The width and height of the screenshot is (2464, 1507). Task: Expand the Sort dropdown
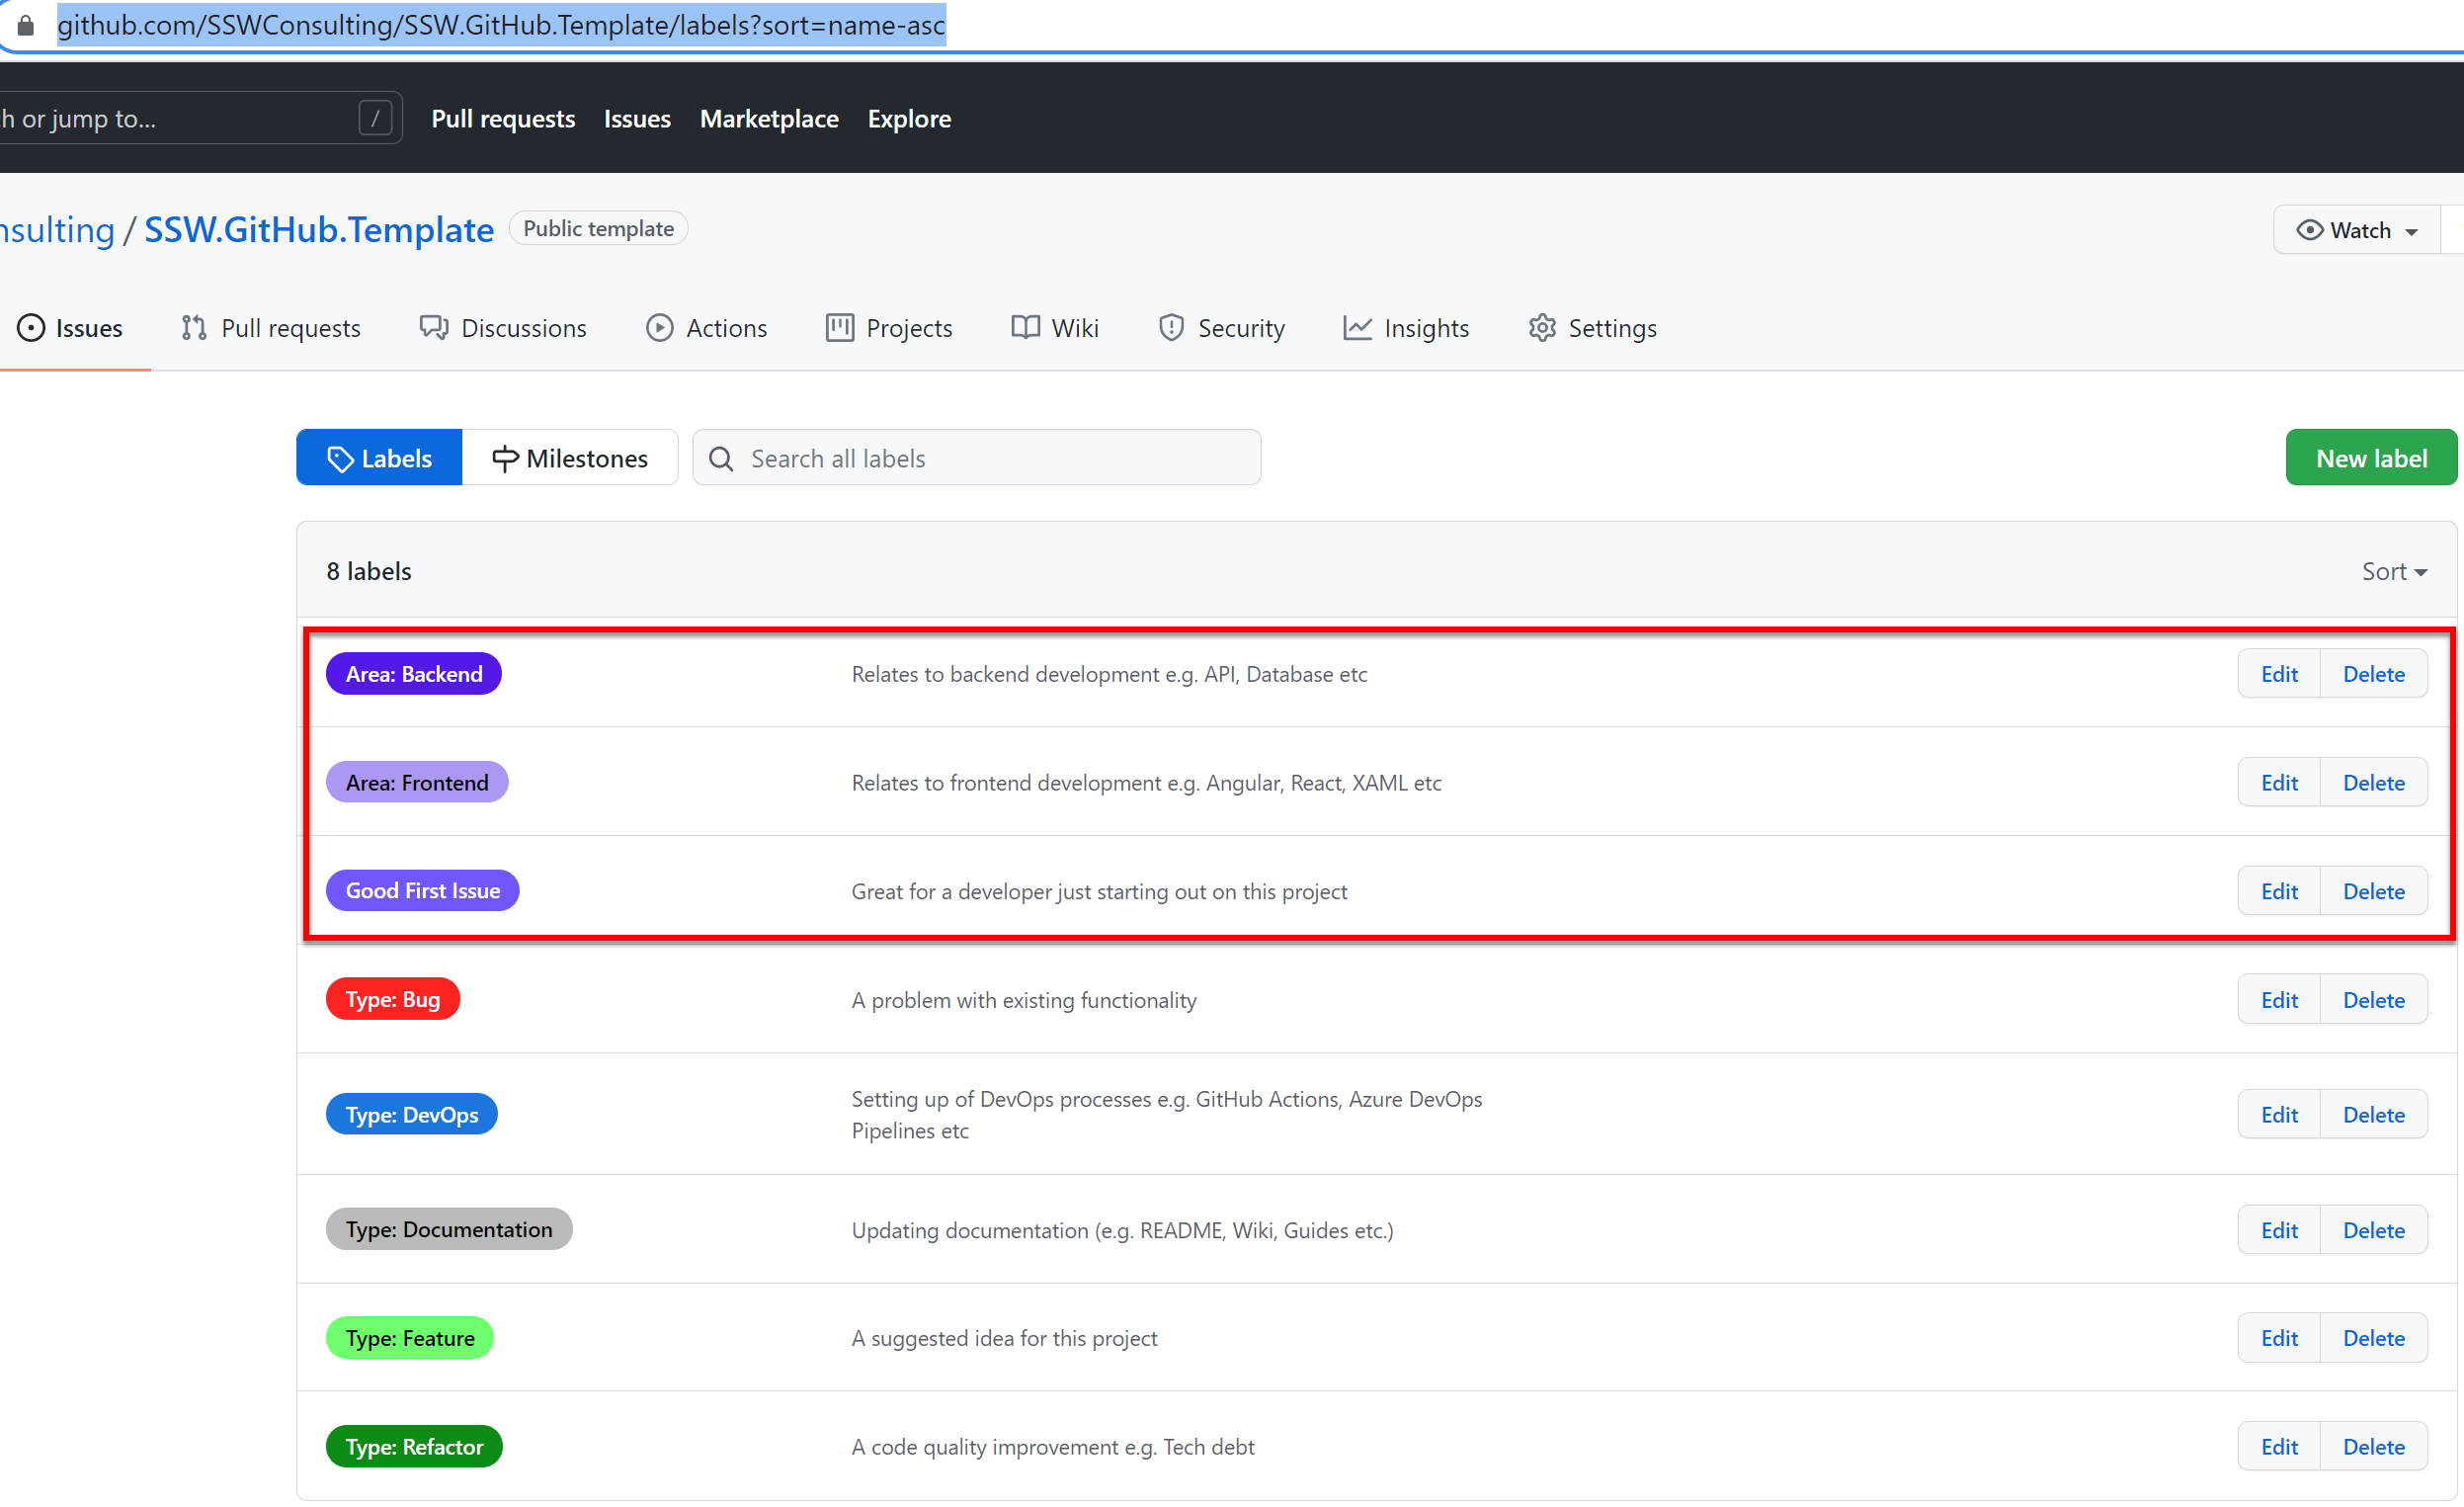click(x=2393, y=572)
